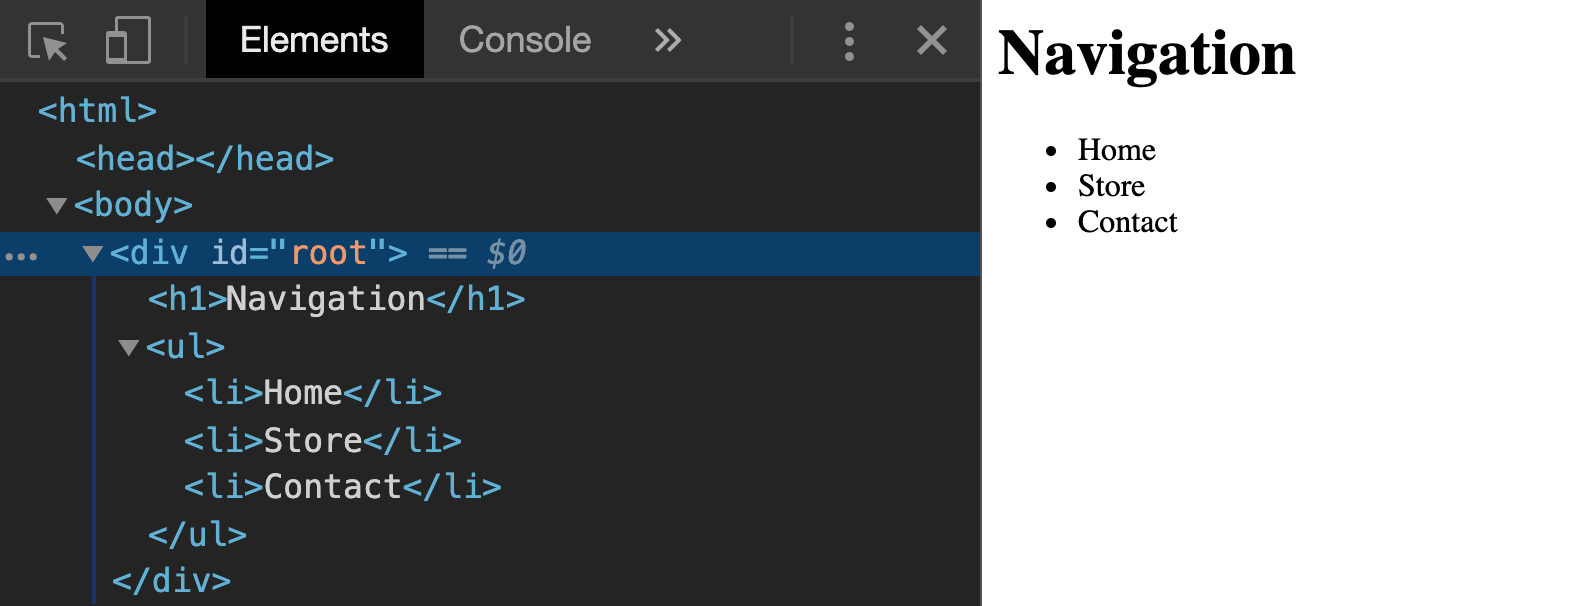The width and height of the screenshot is (1572, 606).
Task: Toggle device toolbar for responsive mode
Action: (x=128, y=40)
